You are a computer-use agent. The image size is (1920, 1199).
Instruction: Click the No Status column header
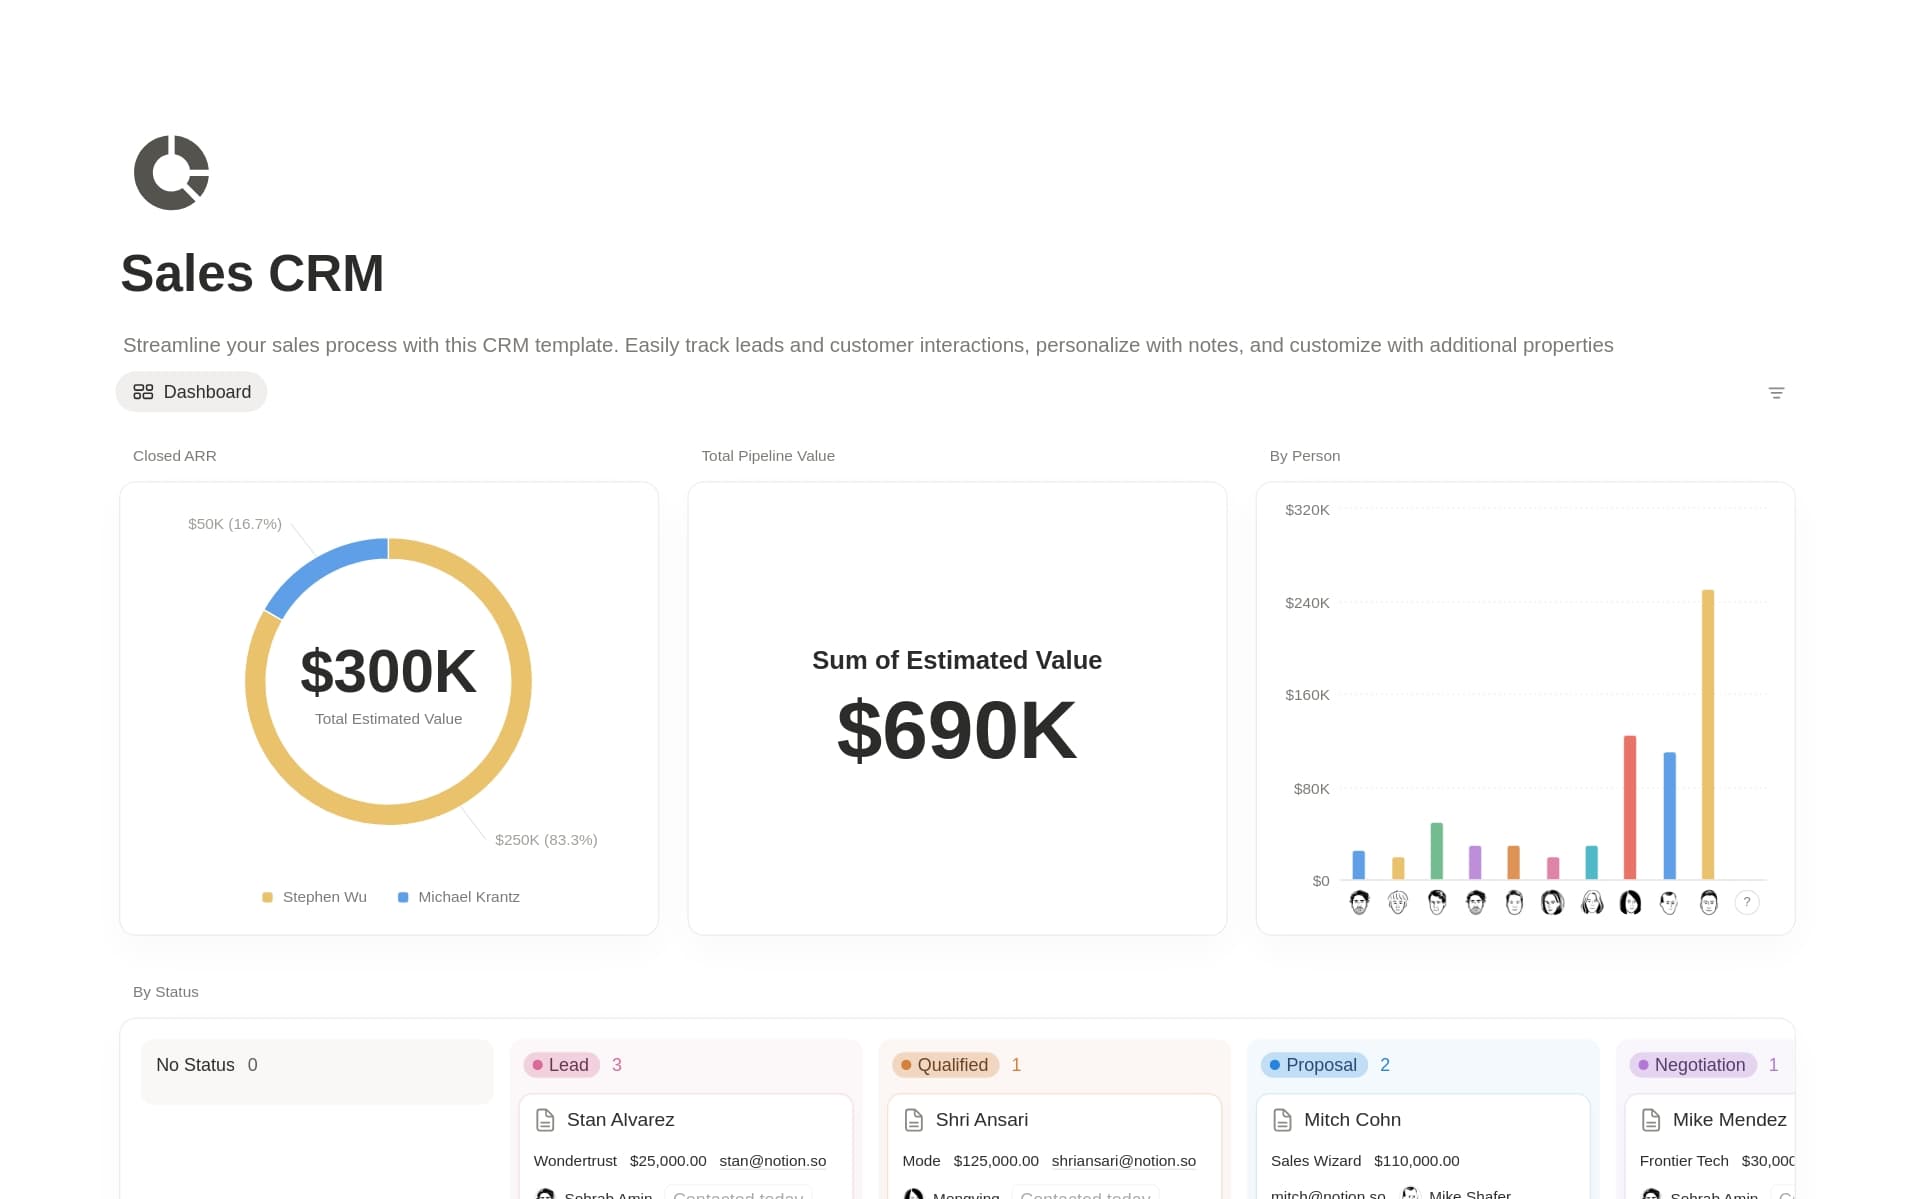pos(195,1065)
